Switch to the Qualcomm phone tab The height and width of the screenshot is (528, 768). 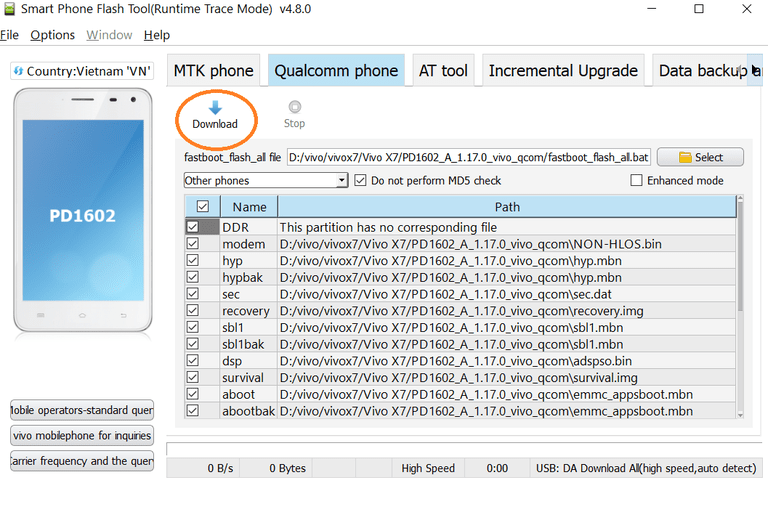pos(336,71)
